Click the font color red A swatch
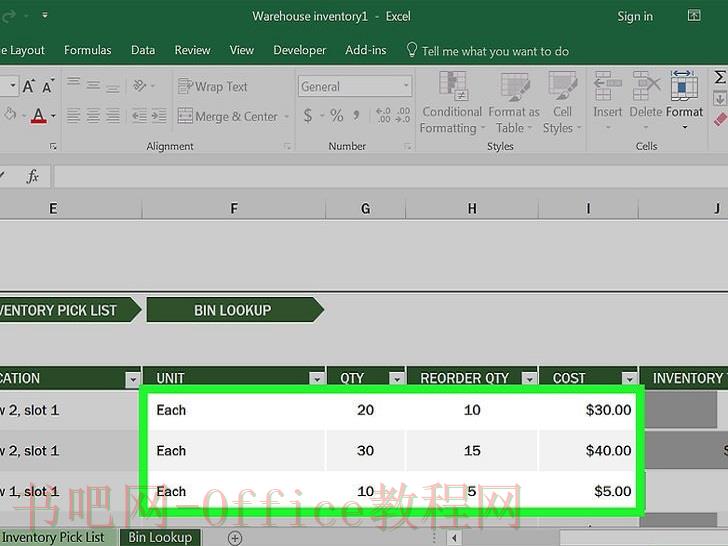 39,115
